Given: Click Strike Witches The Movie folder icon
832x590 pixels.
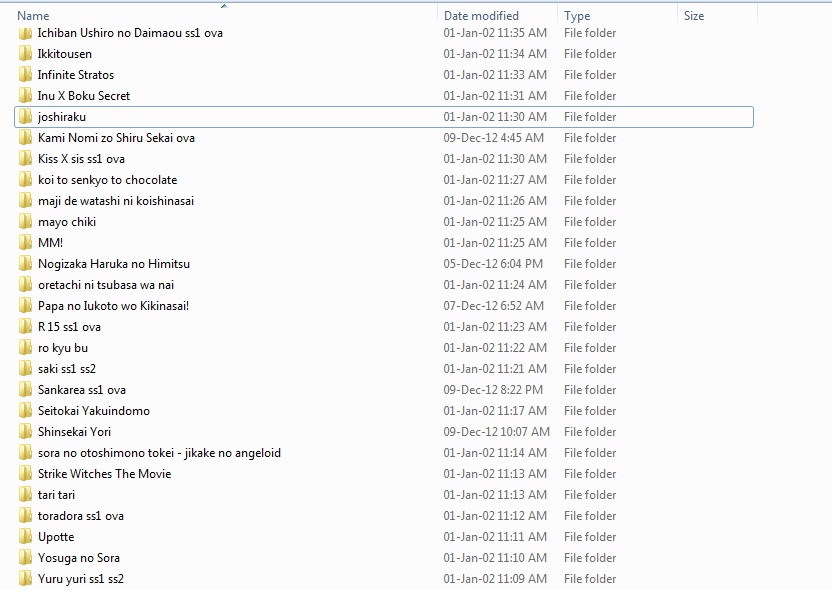Looking at the screenshot, I should coord(25,474).
